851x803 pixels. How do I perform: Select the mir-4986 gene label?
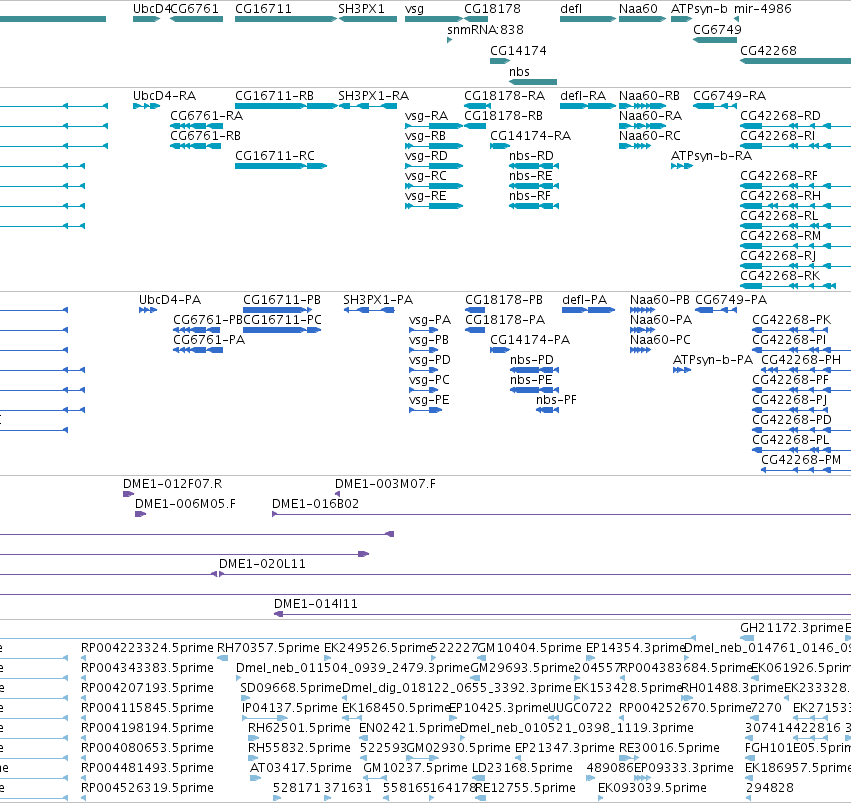(763, 9)
